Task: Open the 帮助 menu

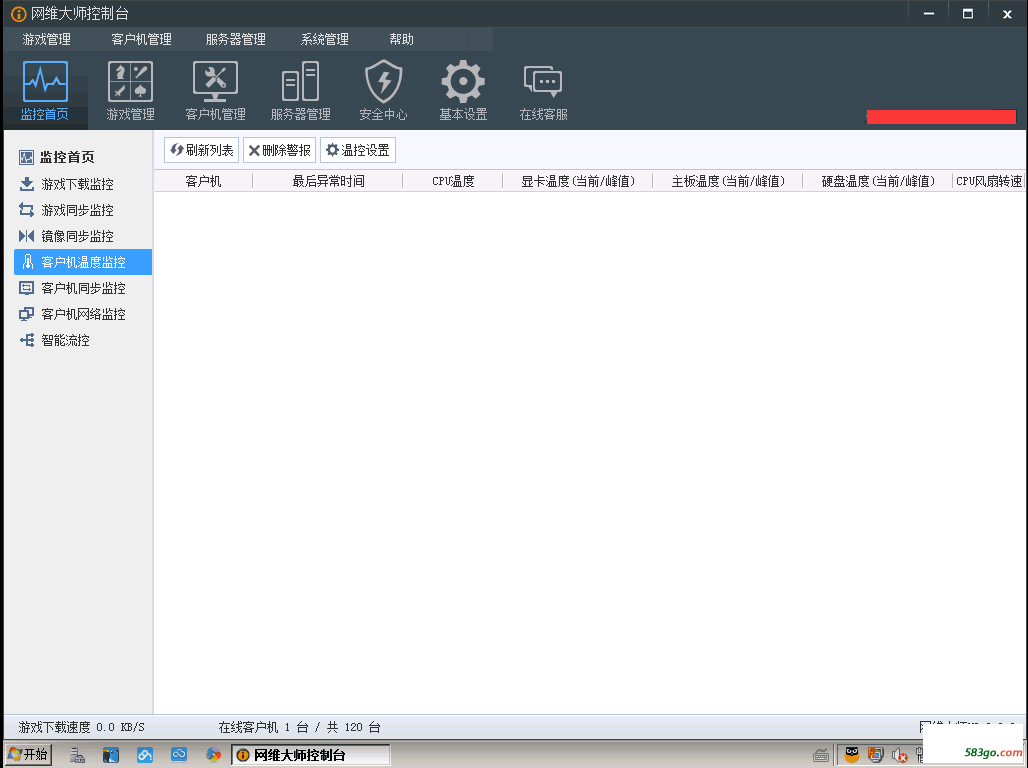Action: pyautogui.click(x=401, y=39)
